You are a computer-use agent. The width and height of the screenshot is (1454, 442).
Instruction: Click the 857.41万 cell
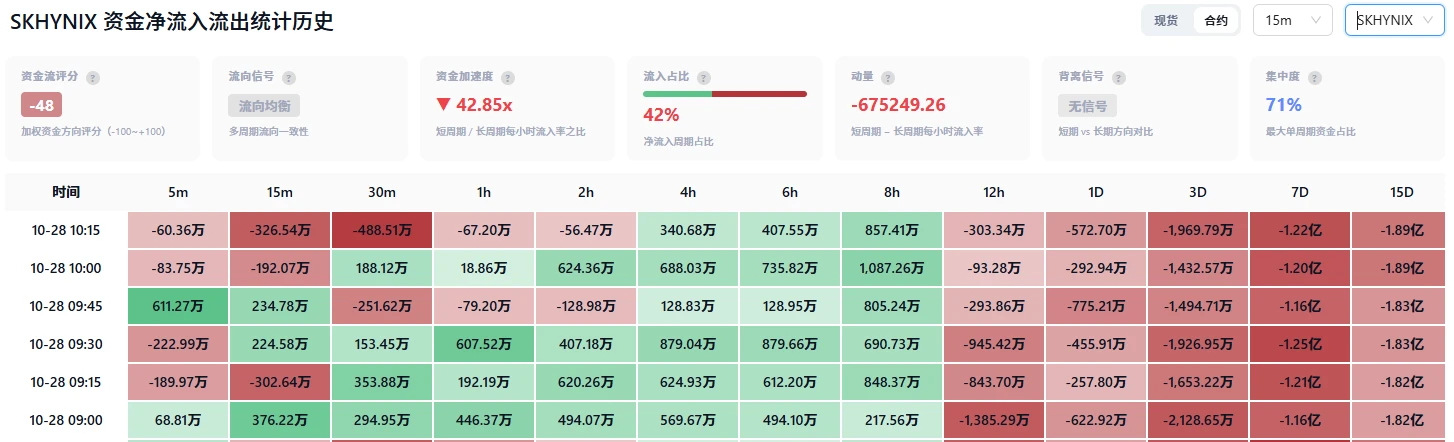pos(892,230)
